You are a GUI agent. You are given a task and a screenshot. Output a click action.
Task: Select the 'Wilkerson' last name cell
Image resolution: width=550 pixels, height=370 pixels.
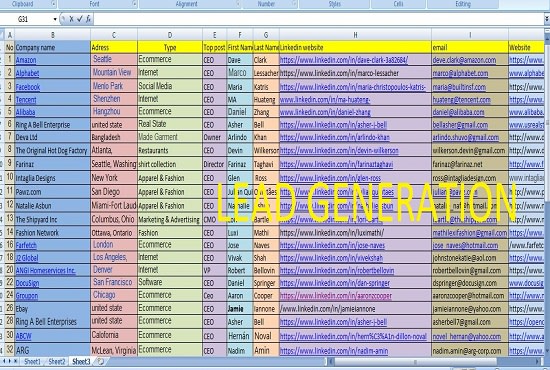point(266,150)
